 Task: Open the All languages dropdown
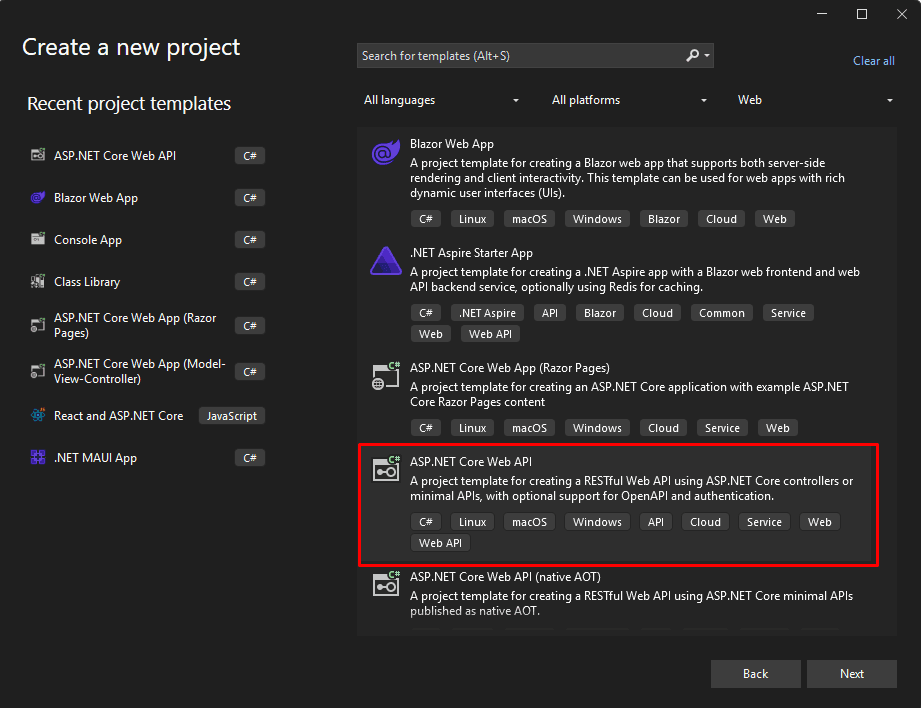click(441, 100)
